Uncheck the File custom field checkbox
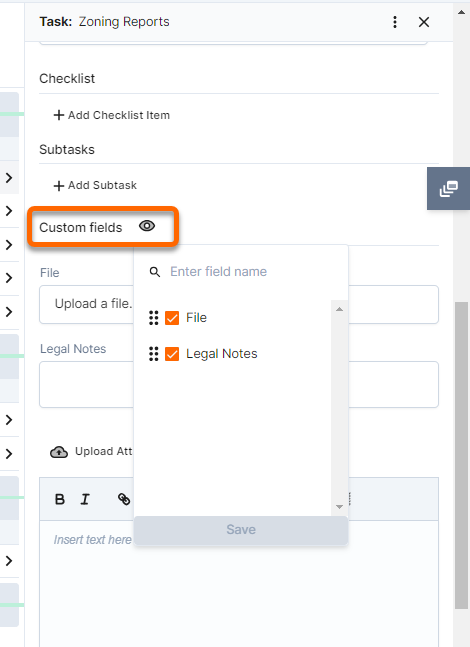The height and width of the screenshot is (647, 470). 172,318
